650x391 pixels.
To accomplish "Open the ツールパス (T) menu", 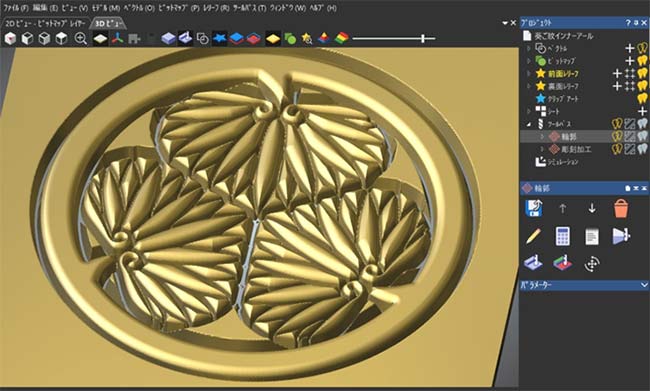I will tap(250, 8).
